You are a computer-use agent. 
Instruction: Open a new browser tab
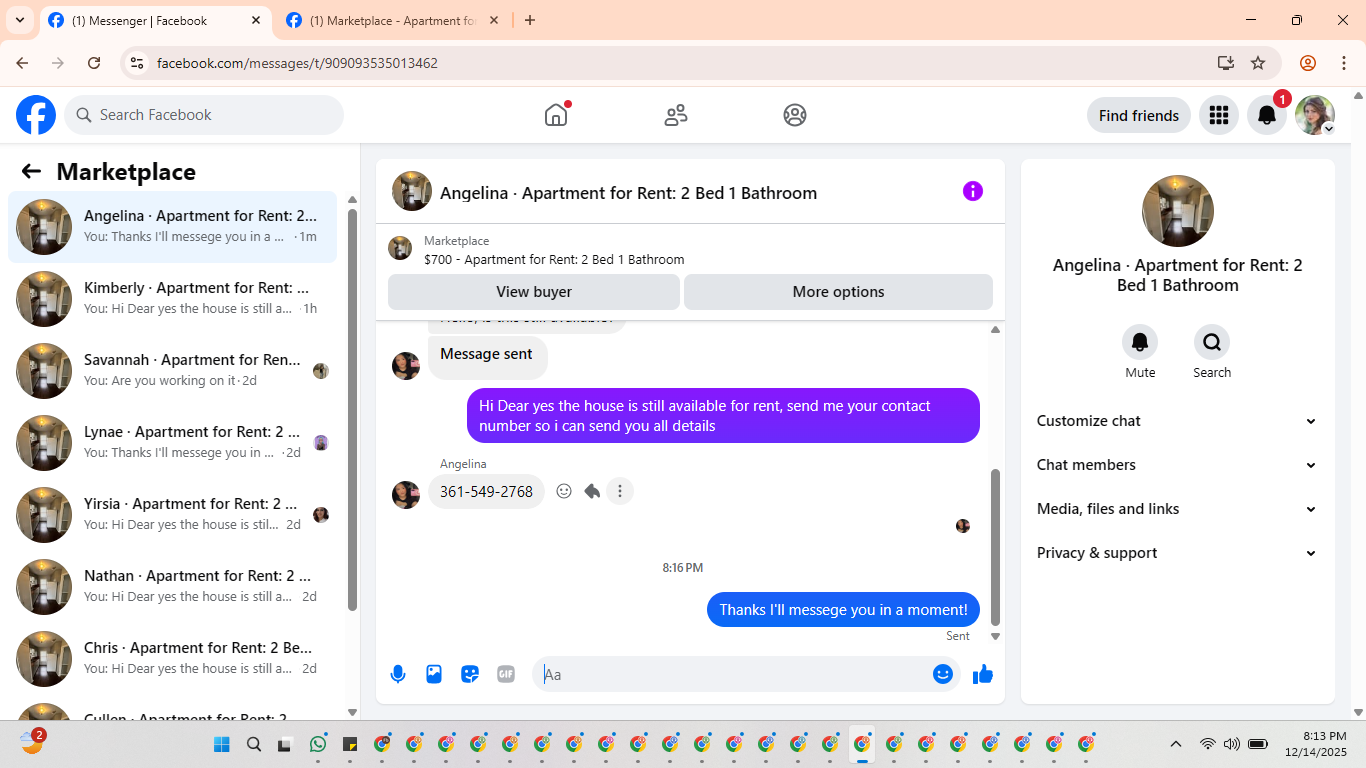530,20
